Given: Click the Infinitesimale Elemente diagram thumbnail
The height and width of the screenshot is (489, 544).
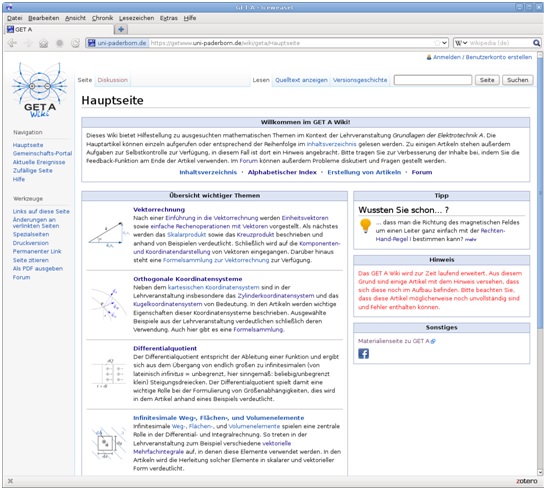Looking at the screenshot, I should [x=108, y=443].
